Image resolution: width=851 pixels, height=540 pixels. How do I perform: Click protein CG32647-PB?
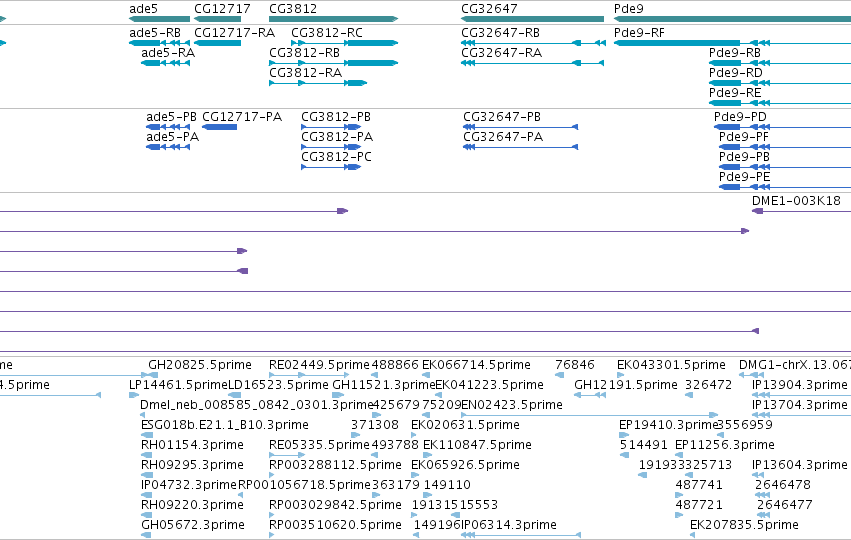coord(502,117)
